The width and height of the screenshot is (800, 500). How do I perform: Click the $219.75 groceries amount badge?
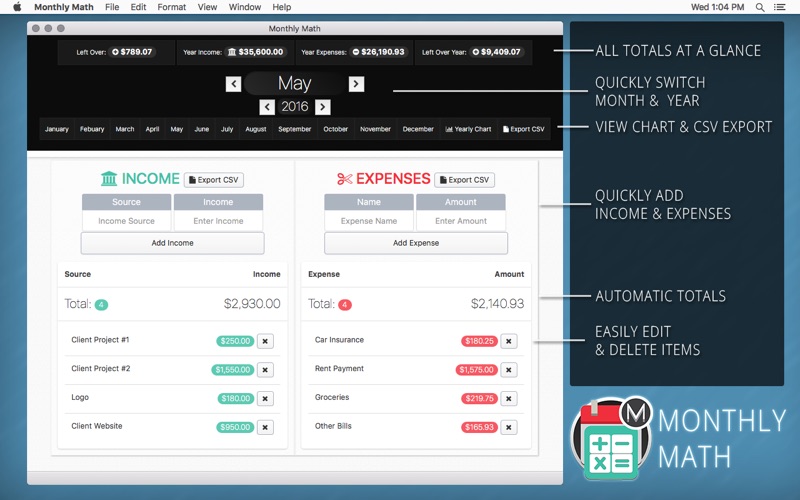click(x=479, y=398)
